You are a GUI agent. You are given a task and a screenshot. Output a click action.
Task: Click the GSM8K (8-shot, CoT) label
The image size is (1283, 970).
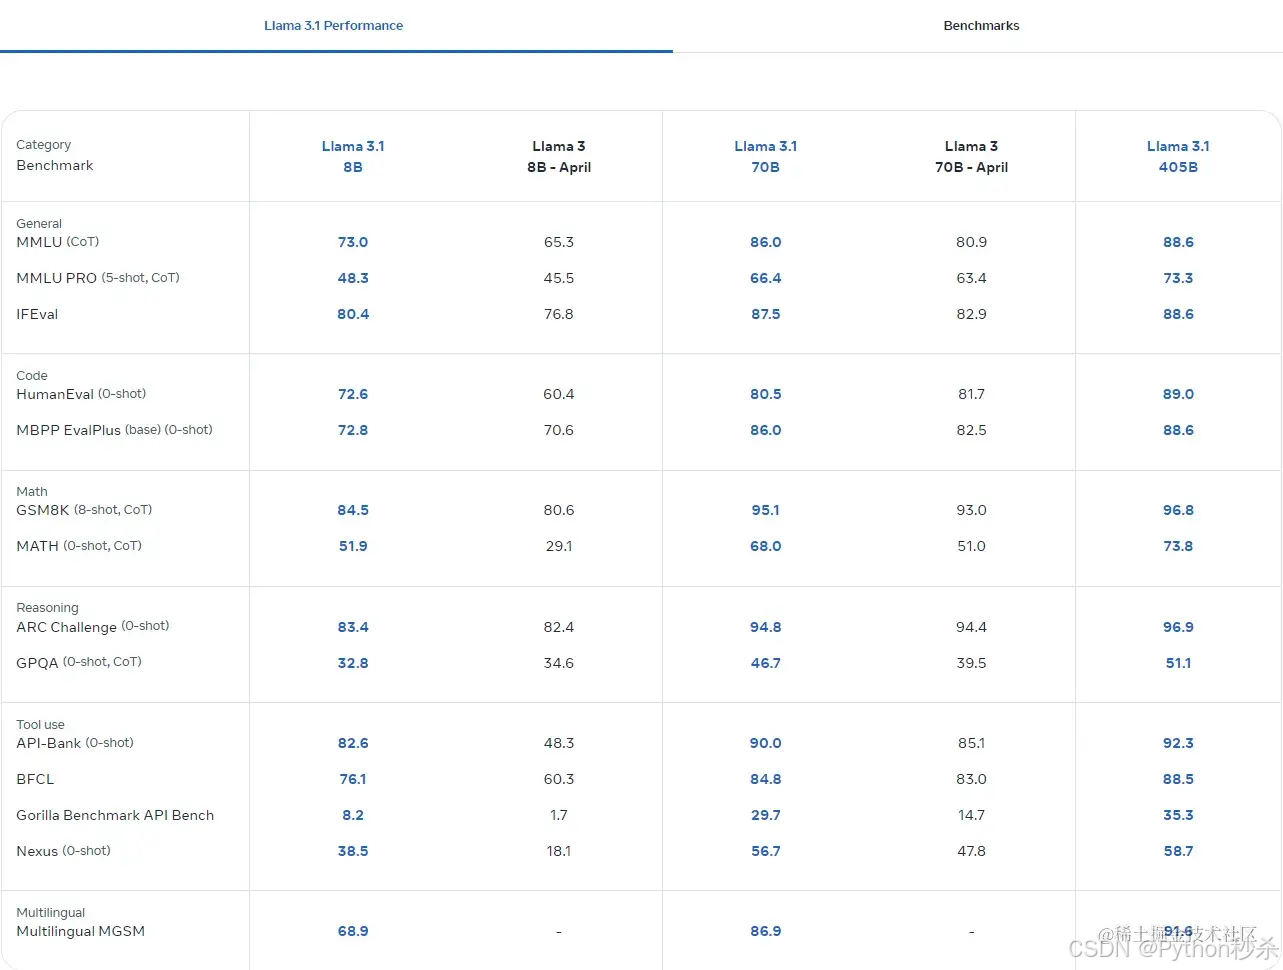pyautogui.click(x=84, y=510)
